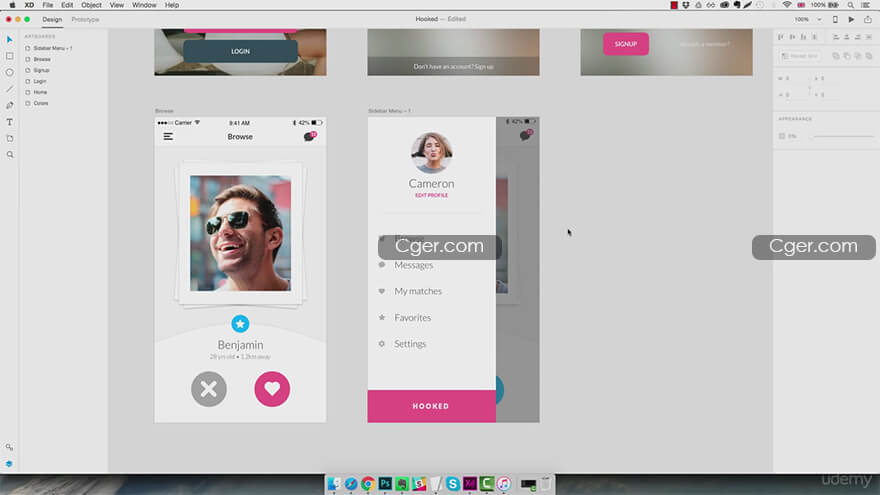Click the Benjamin name text

[240, 345]
